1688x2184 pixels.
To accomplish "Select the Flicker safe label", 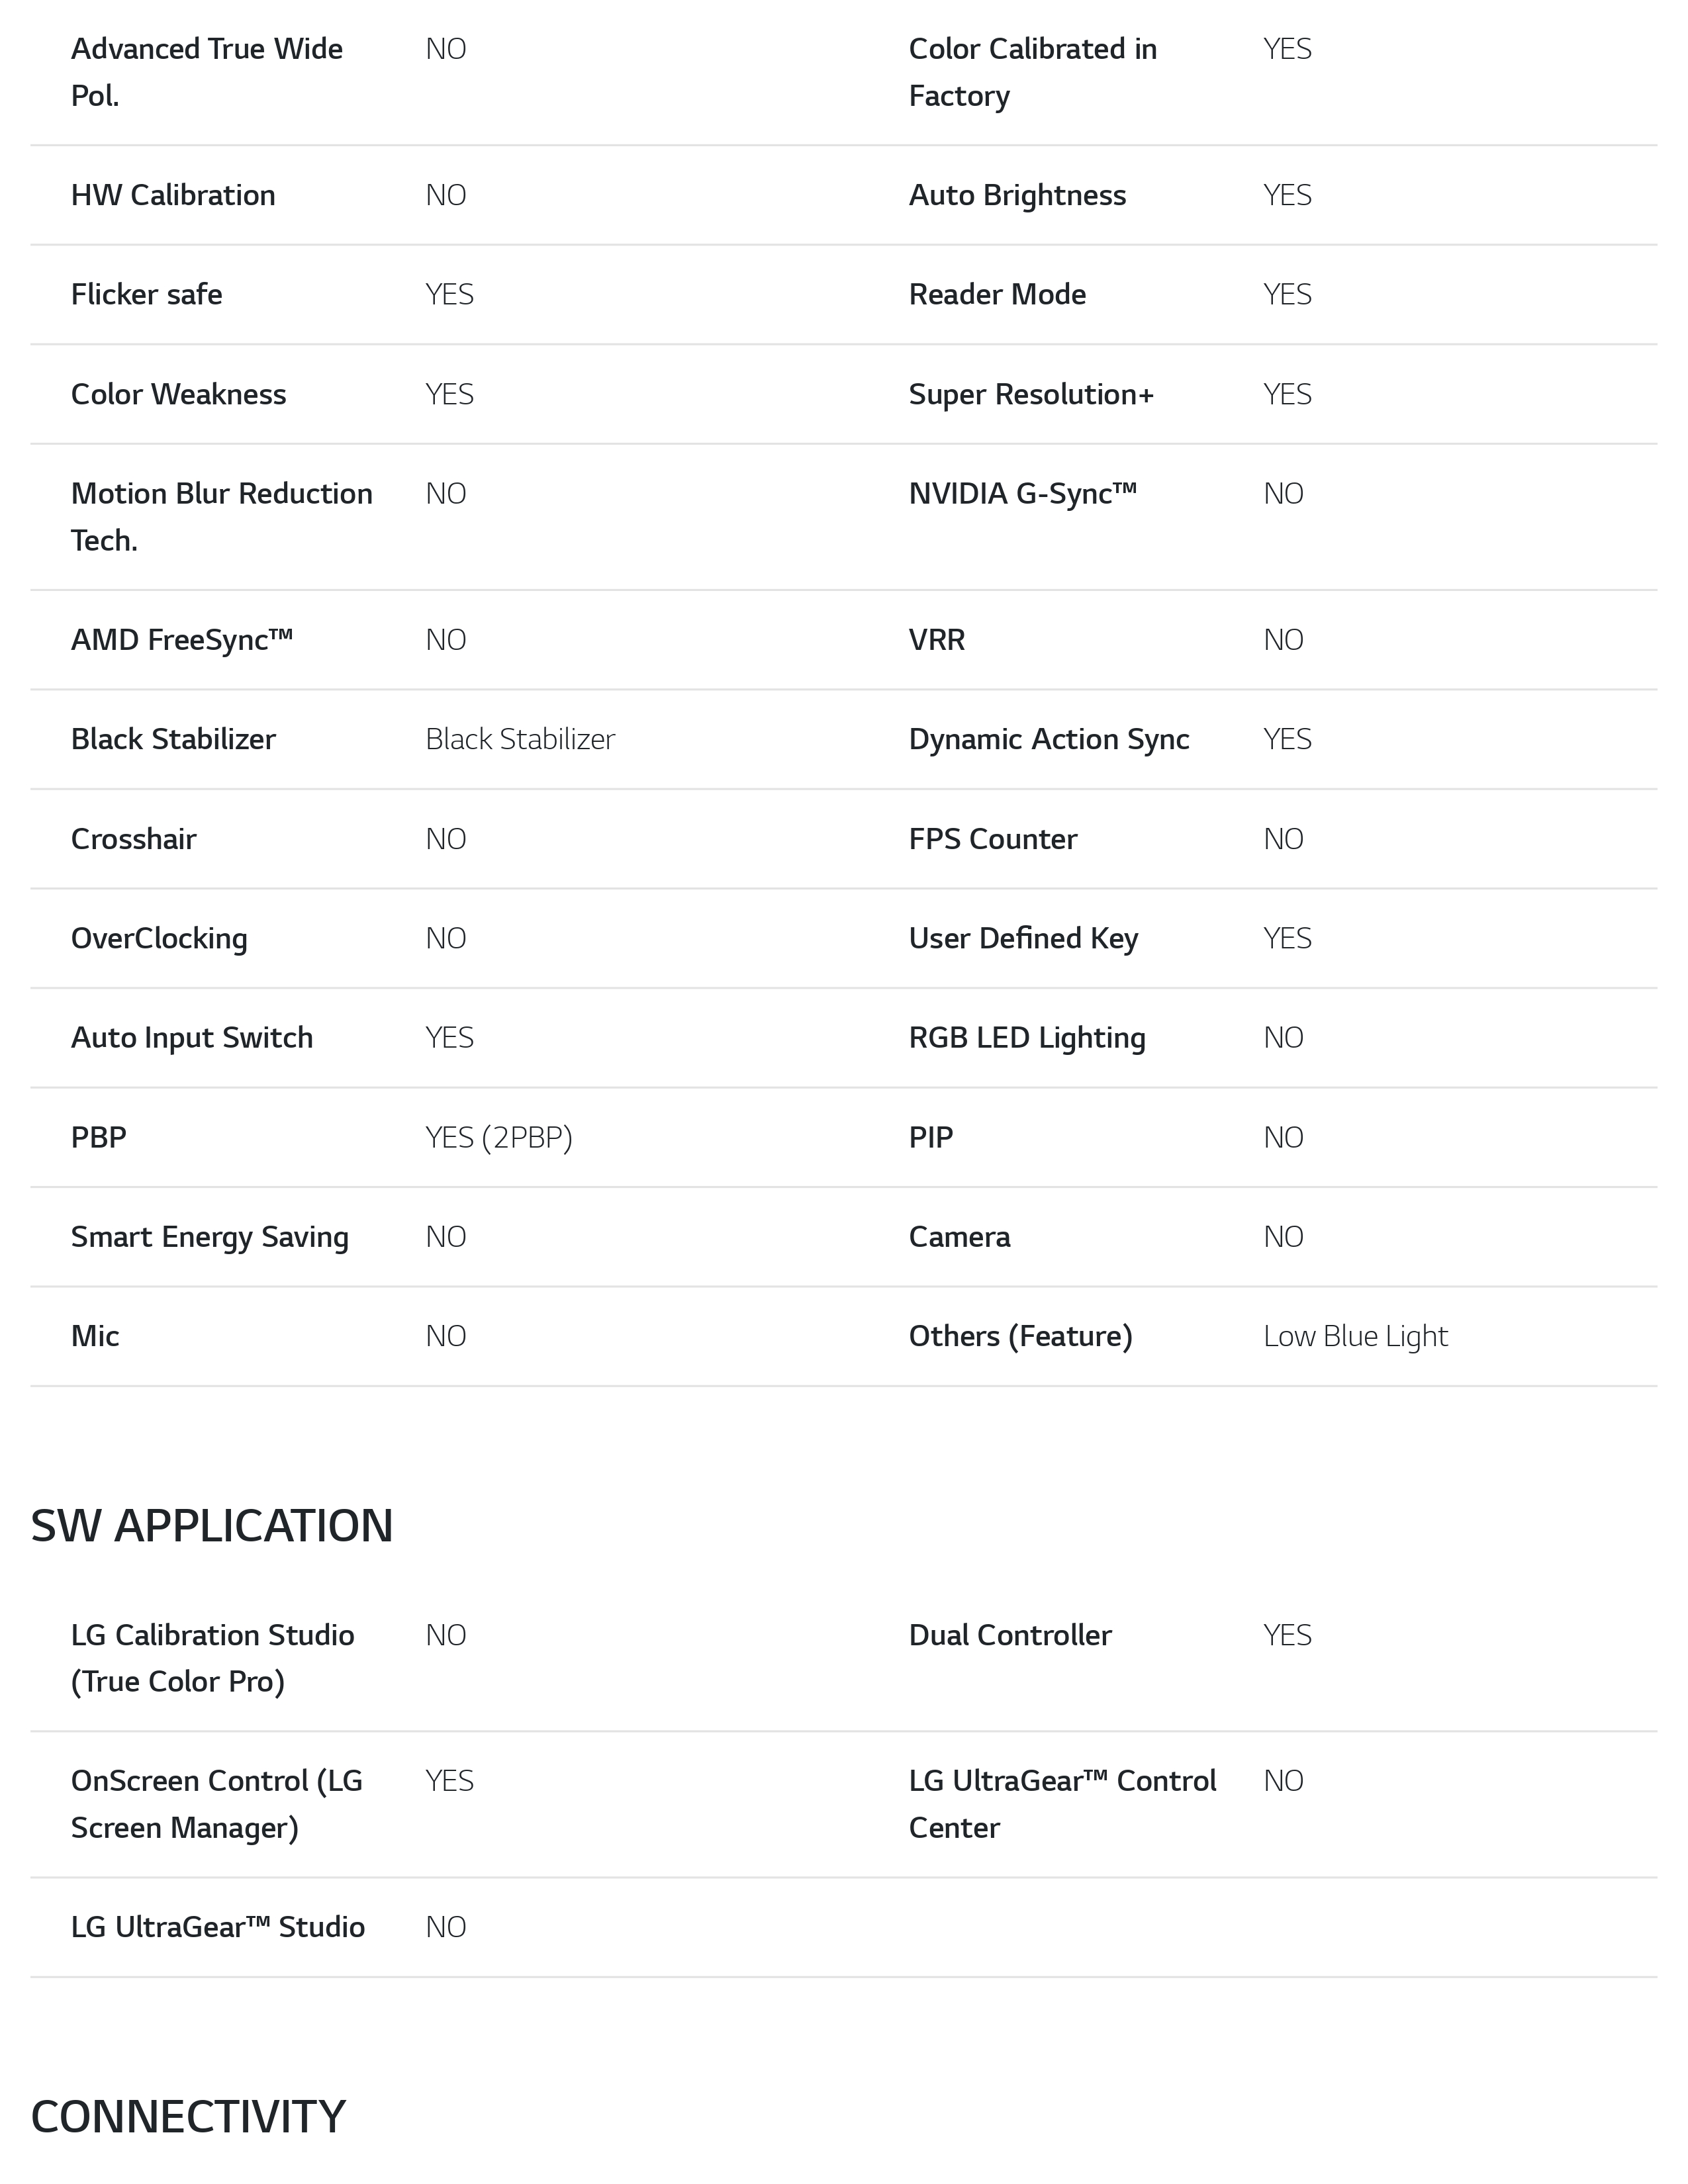I will 146,294.
